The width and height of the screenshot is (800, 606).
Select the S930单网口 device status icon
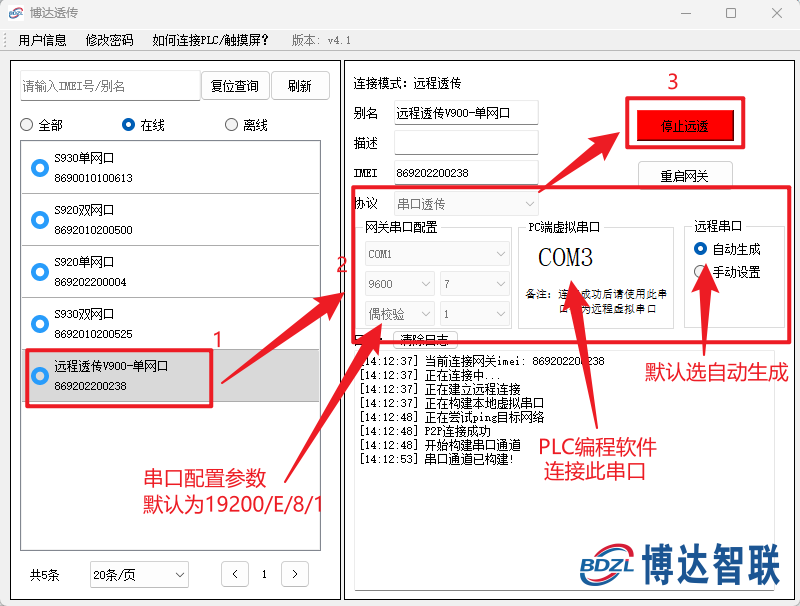click(40, 168)
